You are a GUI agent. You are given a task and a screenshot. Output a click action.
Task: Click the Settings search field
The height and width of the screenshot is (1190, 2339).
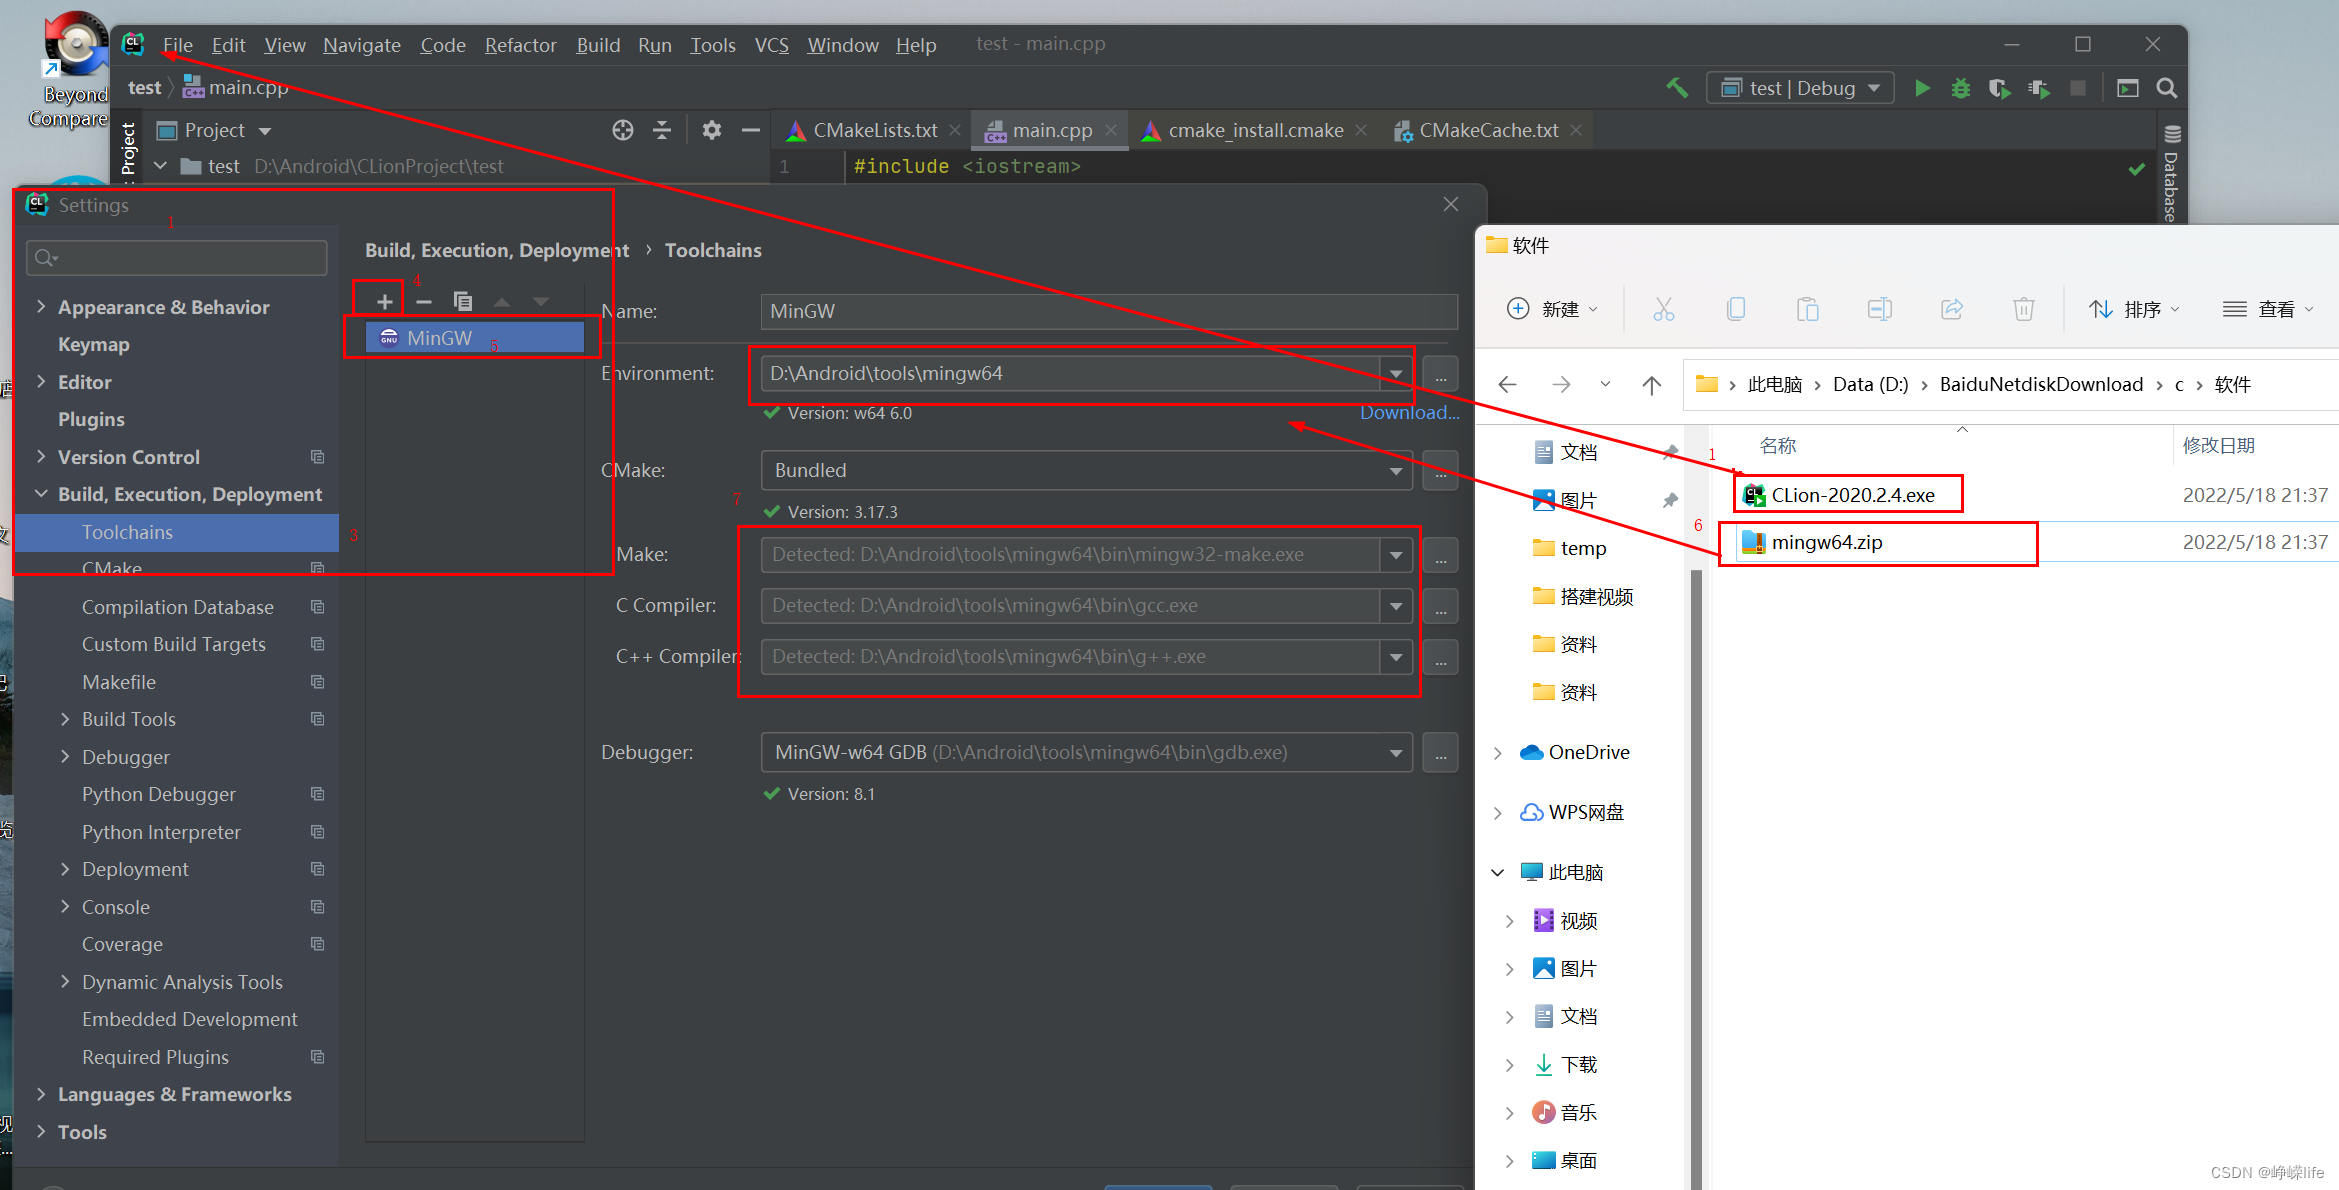(x=177, y=258)
